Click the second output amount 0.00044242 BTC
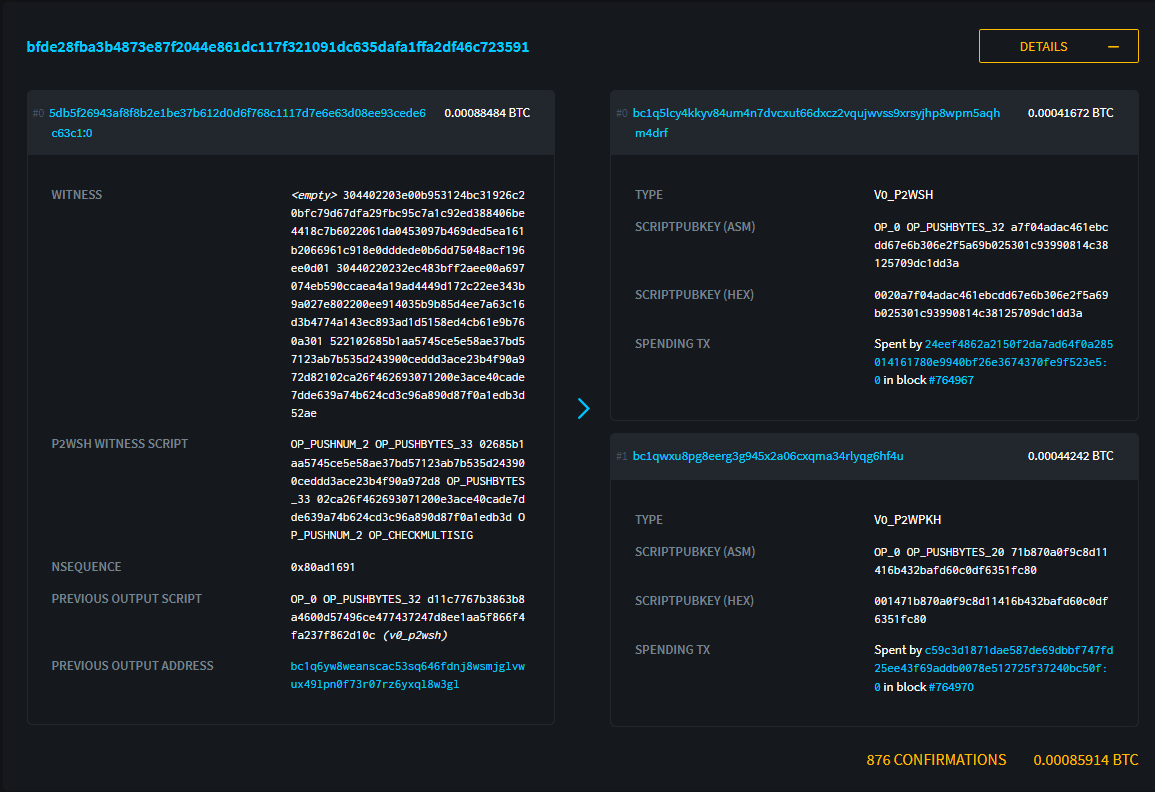Screen dimensions: 1155x792 click(x=1070, y=456)
